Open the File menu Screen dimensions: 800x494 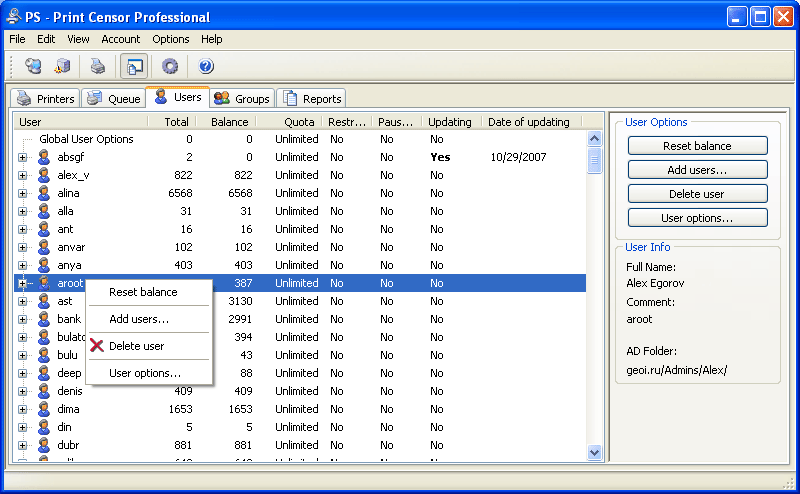tap(17, 39)
